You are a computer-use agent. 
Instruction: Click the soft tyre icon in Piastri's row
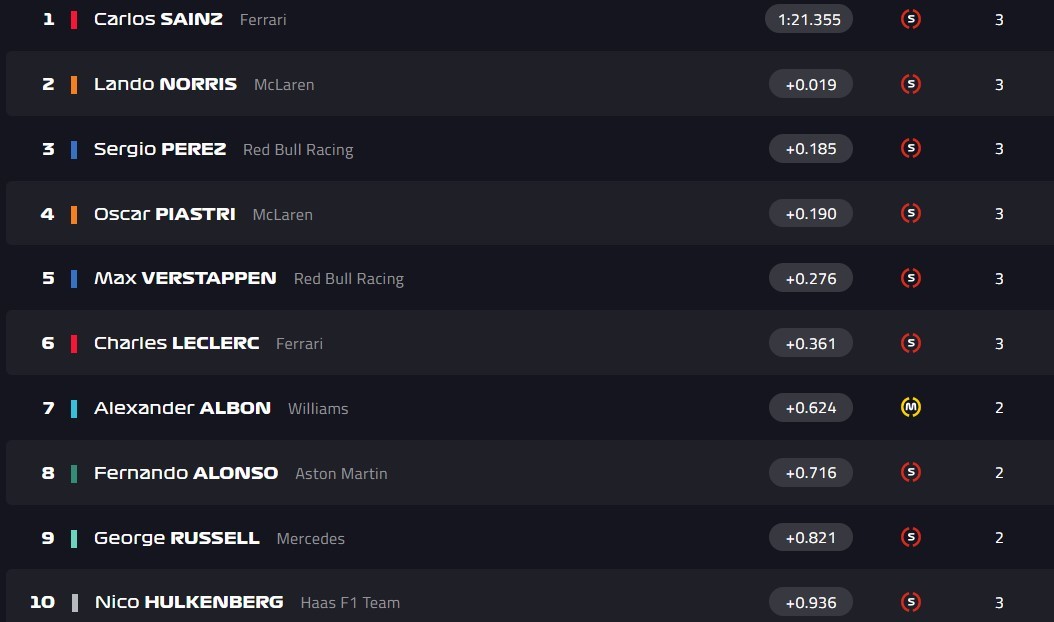910,213
